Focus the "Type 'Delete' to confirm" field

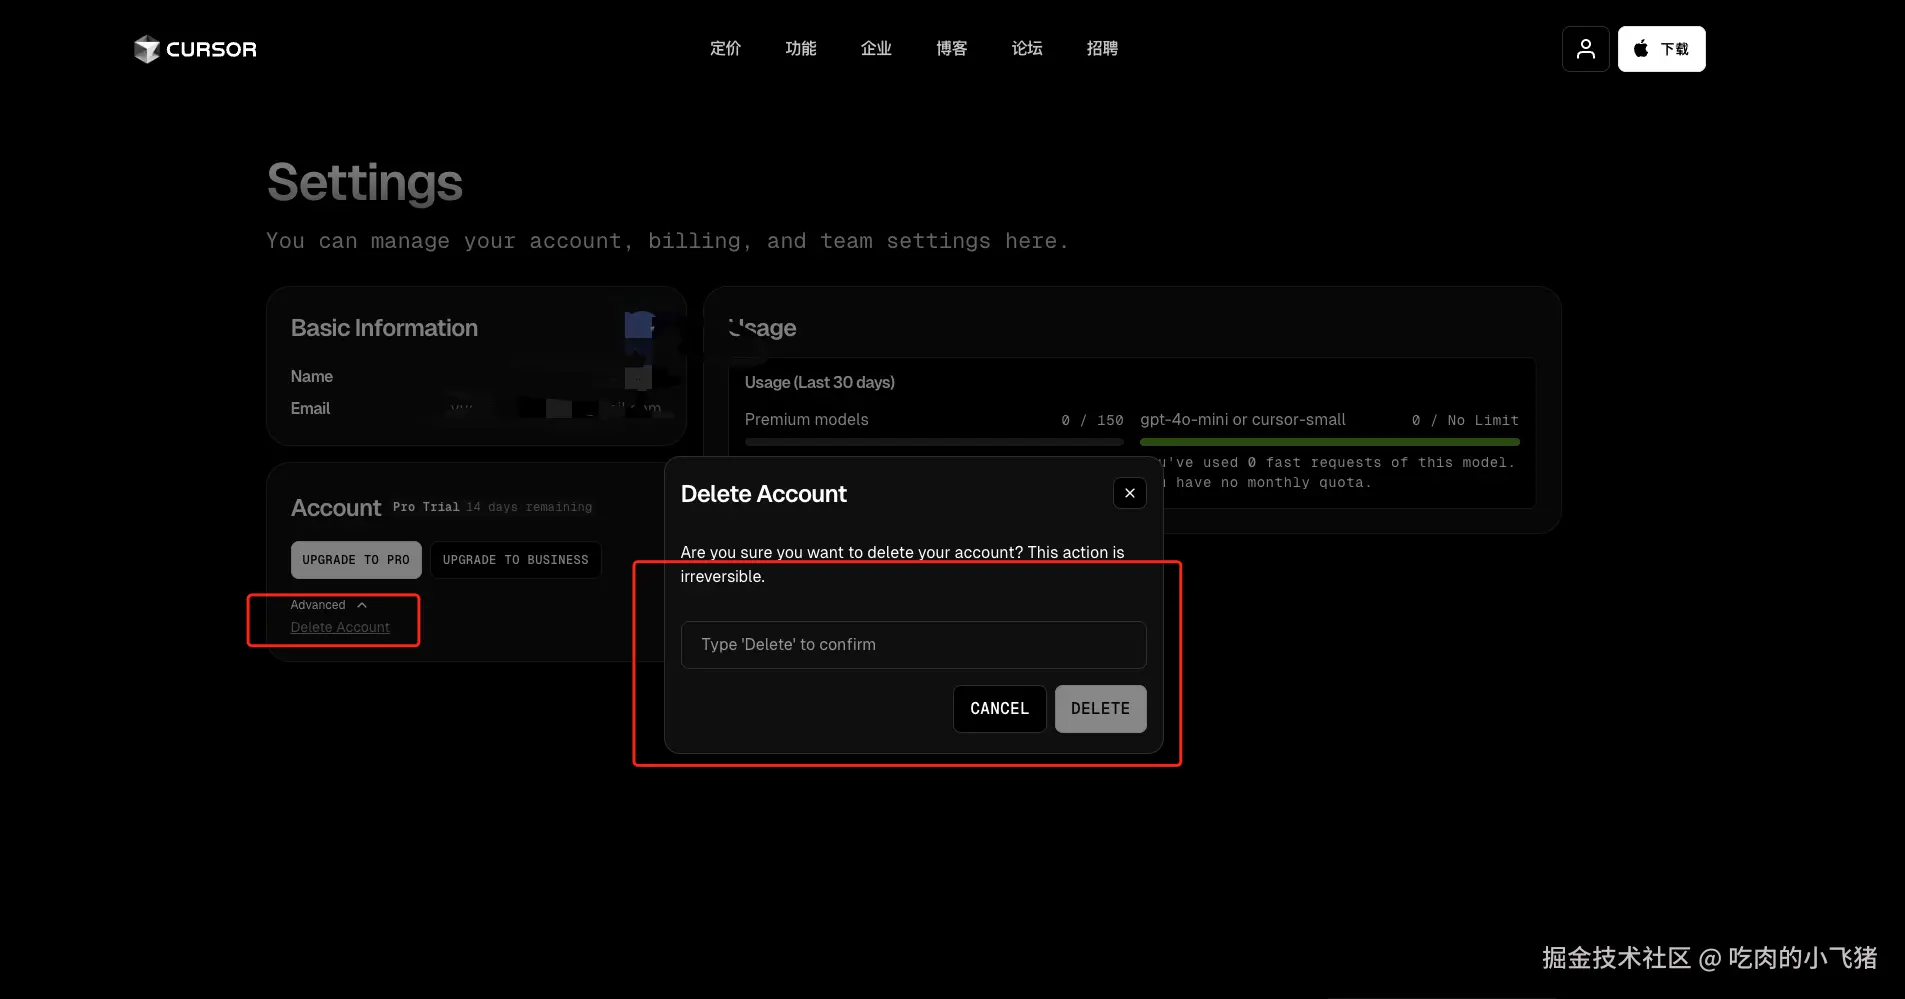914,645
